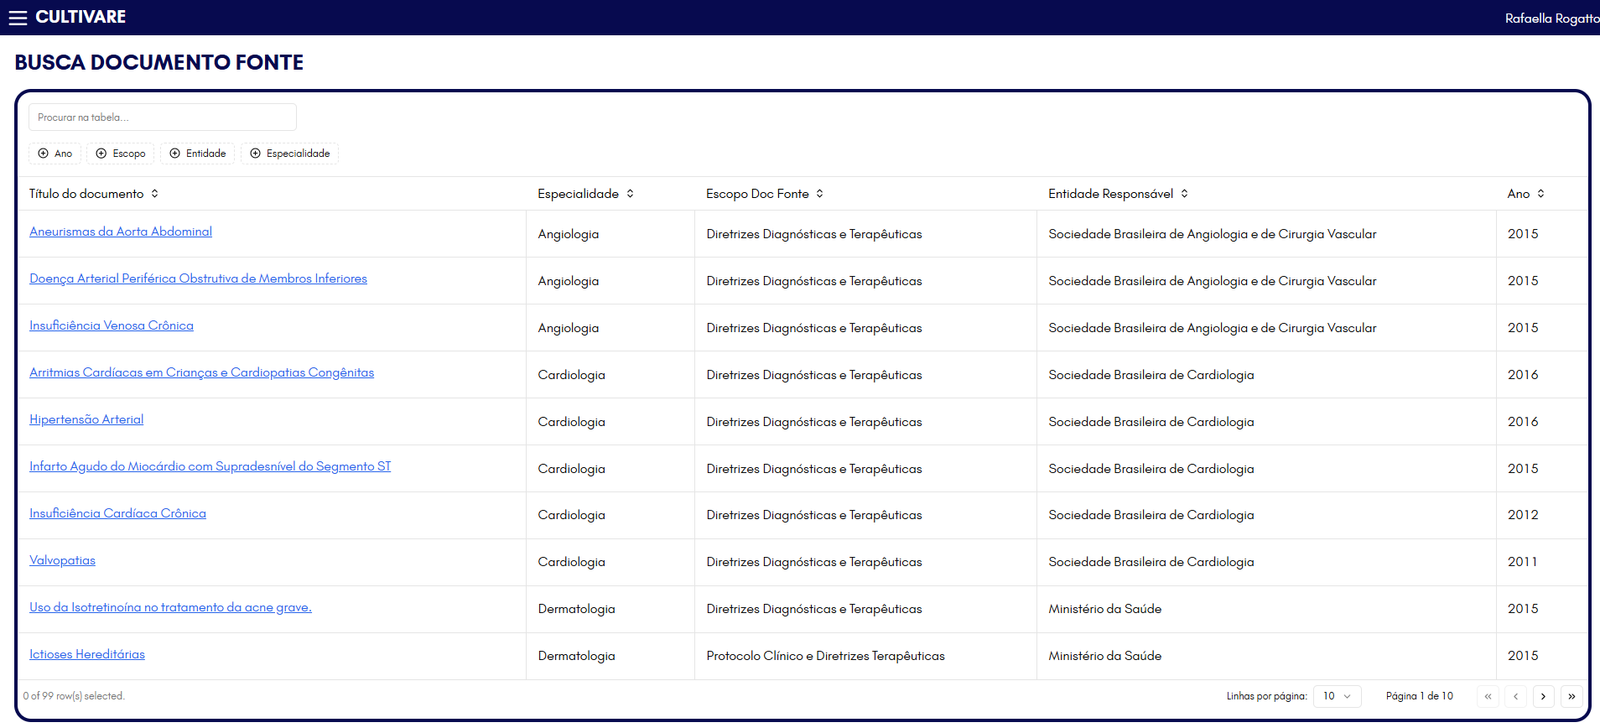Sort by Entidade Responsável column

click(x=1117, y=194)
